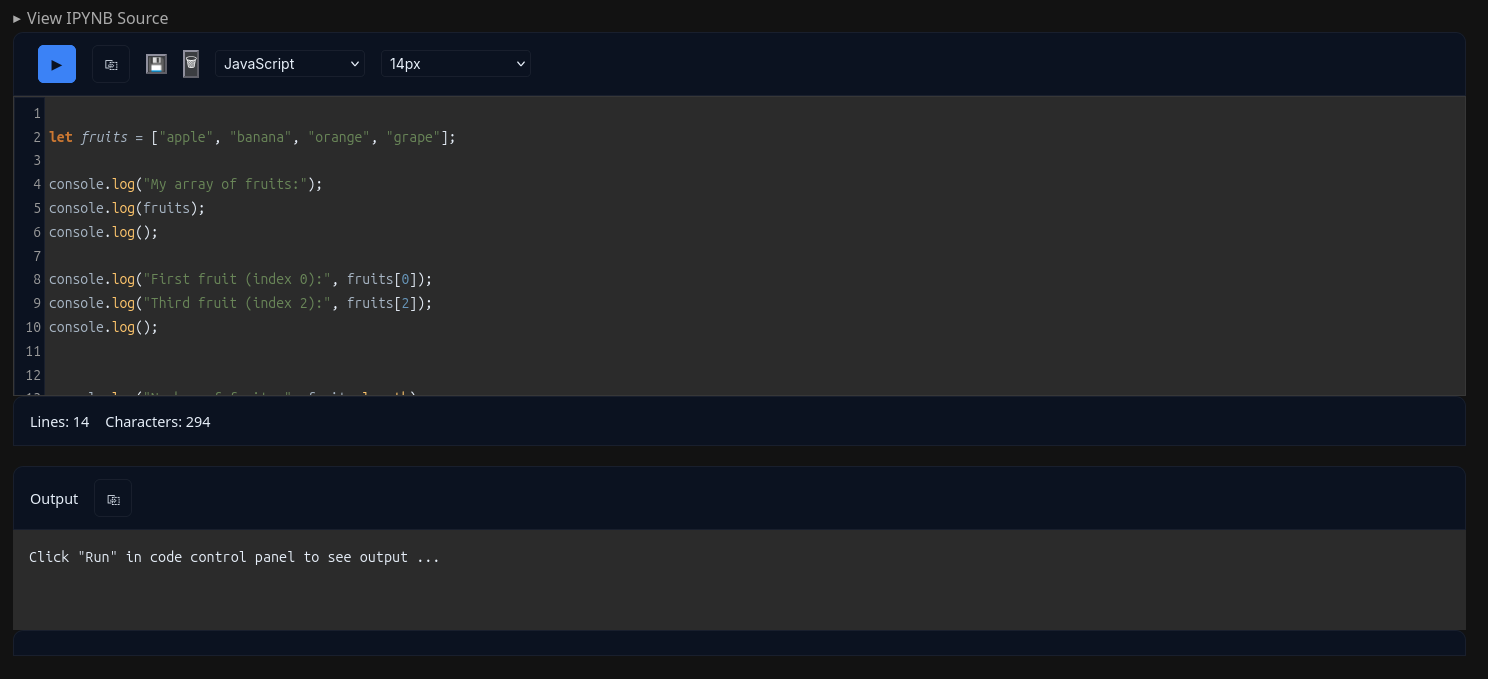Click the "My array of fruits:" string

coord(225,184)
